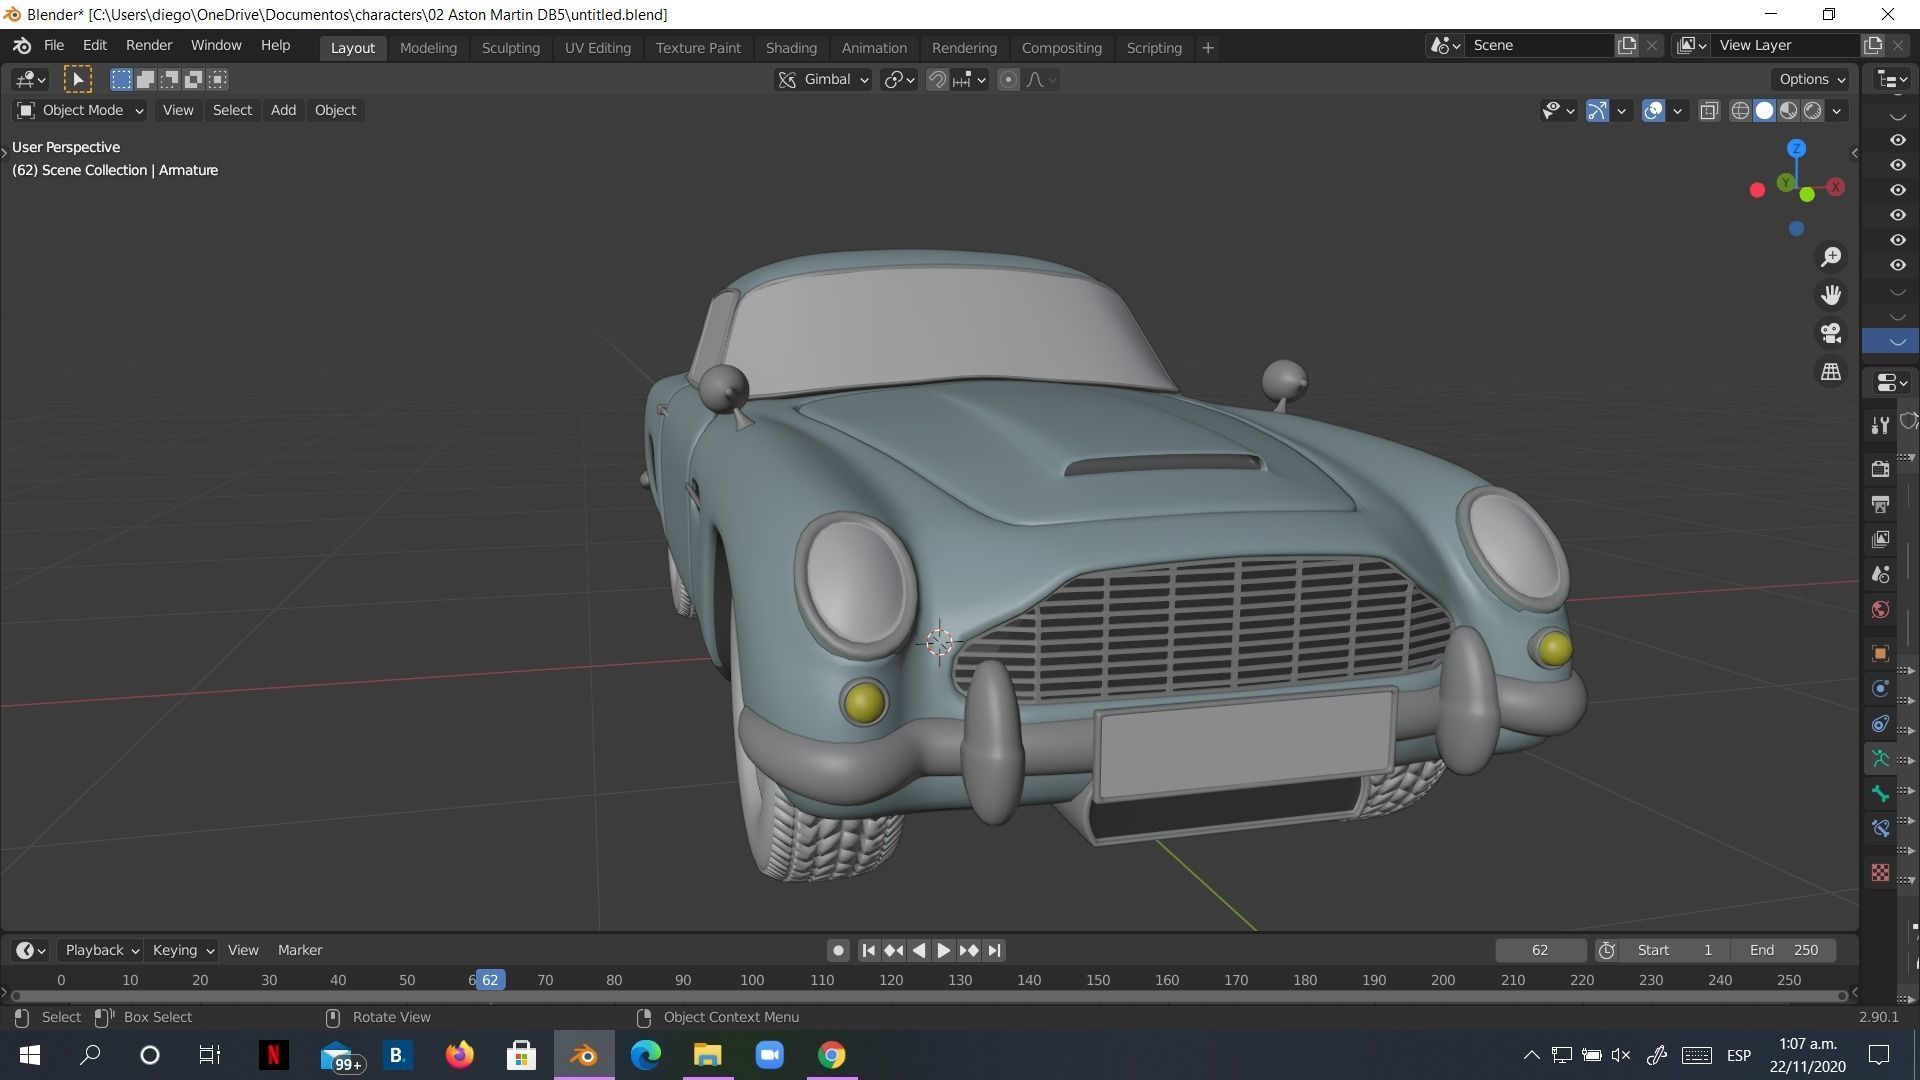Toggle viewport gizmos display
The width and height of the screenshot is (1920, 1080).
[1597, 111]
